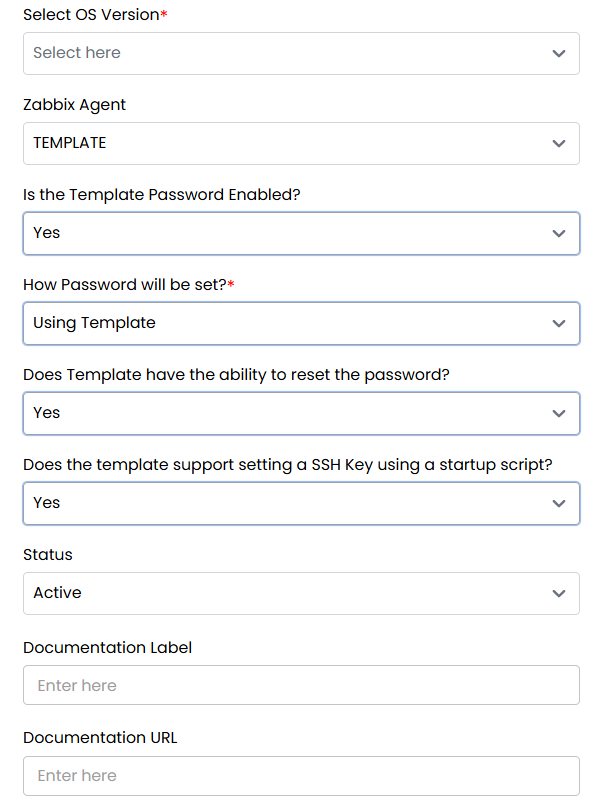Click the chevron on the password reset dropdown
611x809 pixels.
click(x=559, y=413)
